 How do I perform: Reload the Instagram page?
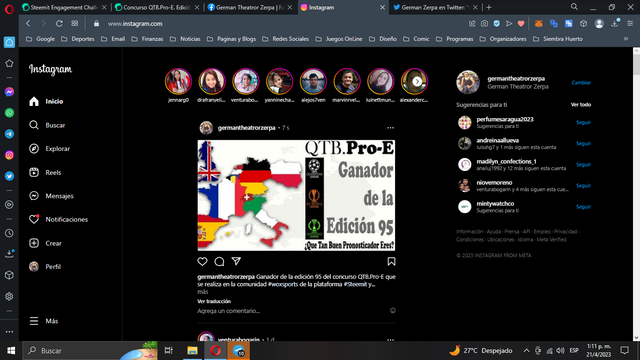(59, 24)
